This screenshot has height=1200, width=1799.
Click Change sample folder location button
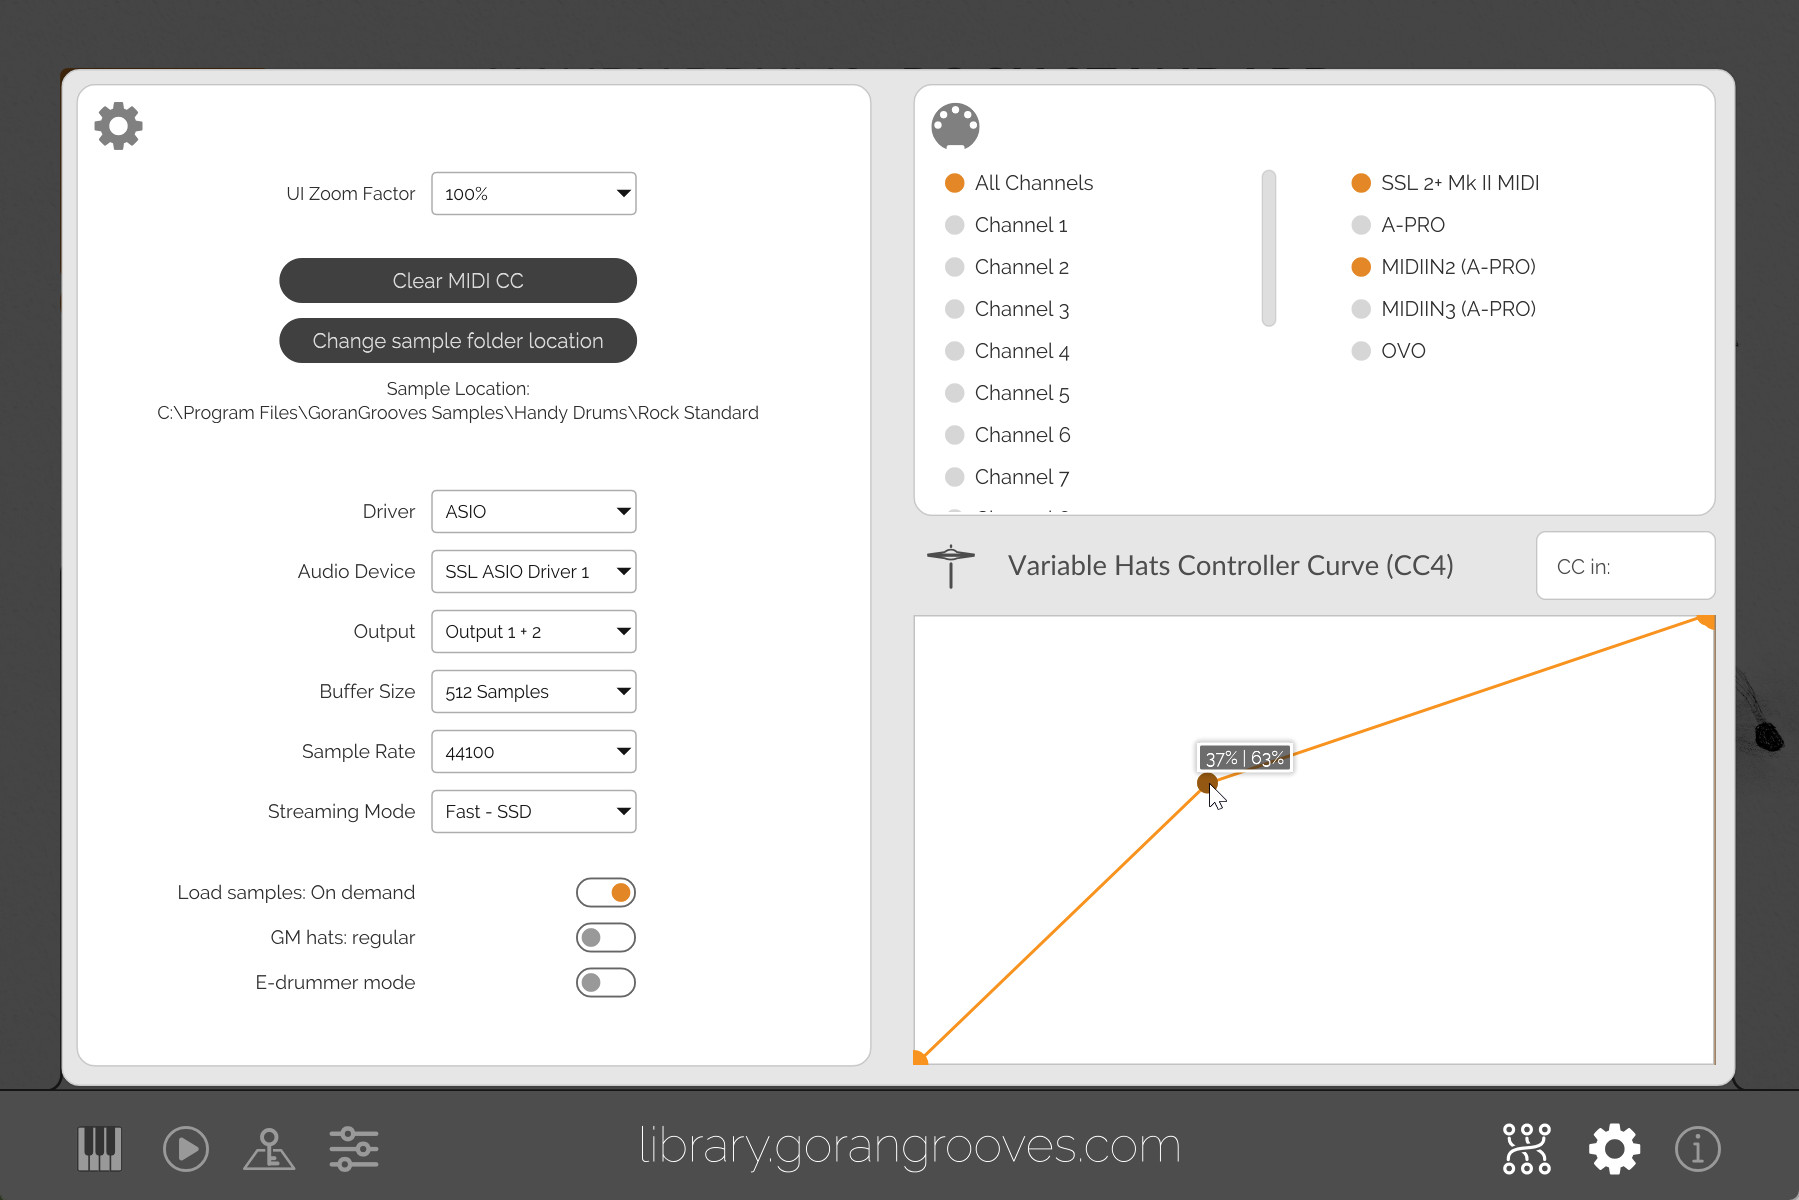[x=458, y=341]
